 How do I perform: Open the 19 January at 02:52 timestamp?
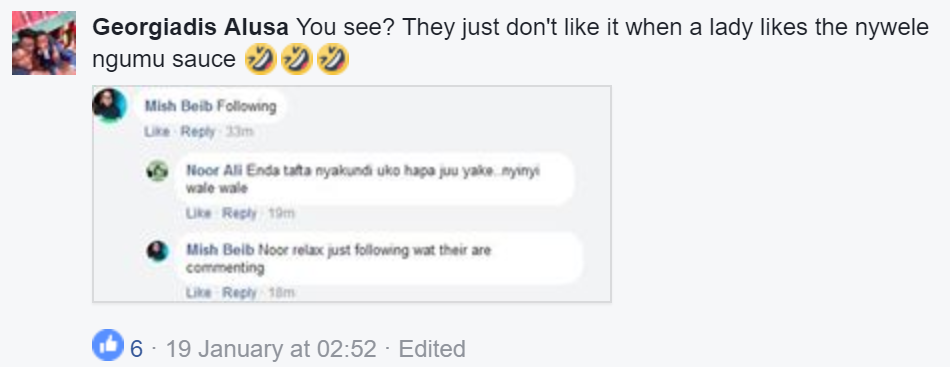pos(271,349)
